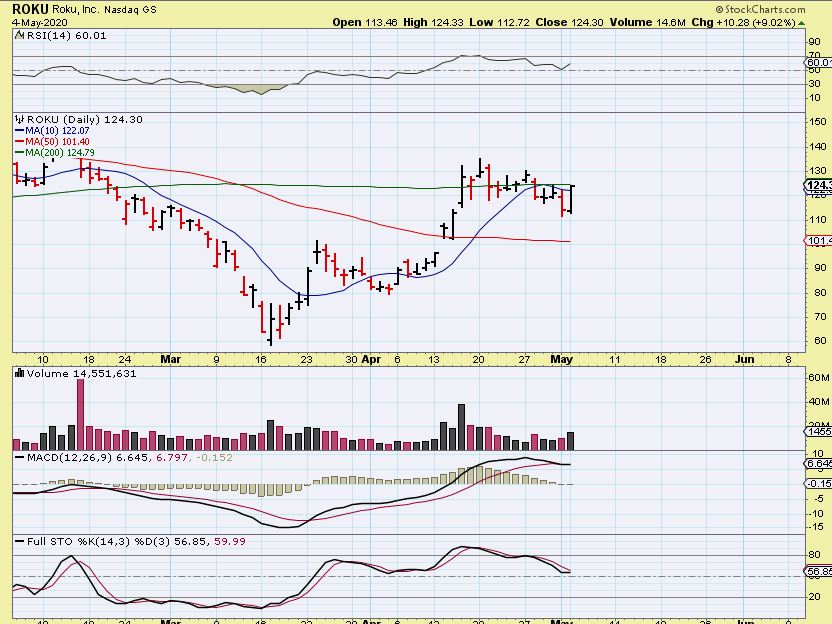Click the '4-May-2020' chart date
Screen dimensions: 832x624
pos(40,23)
